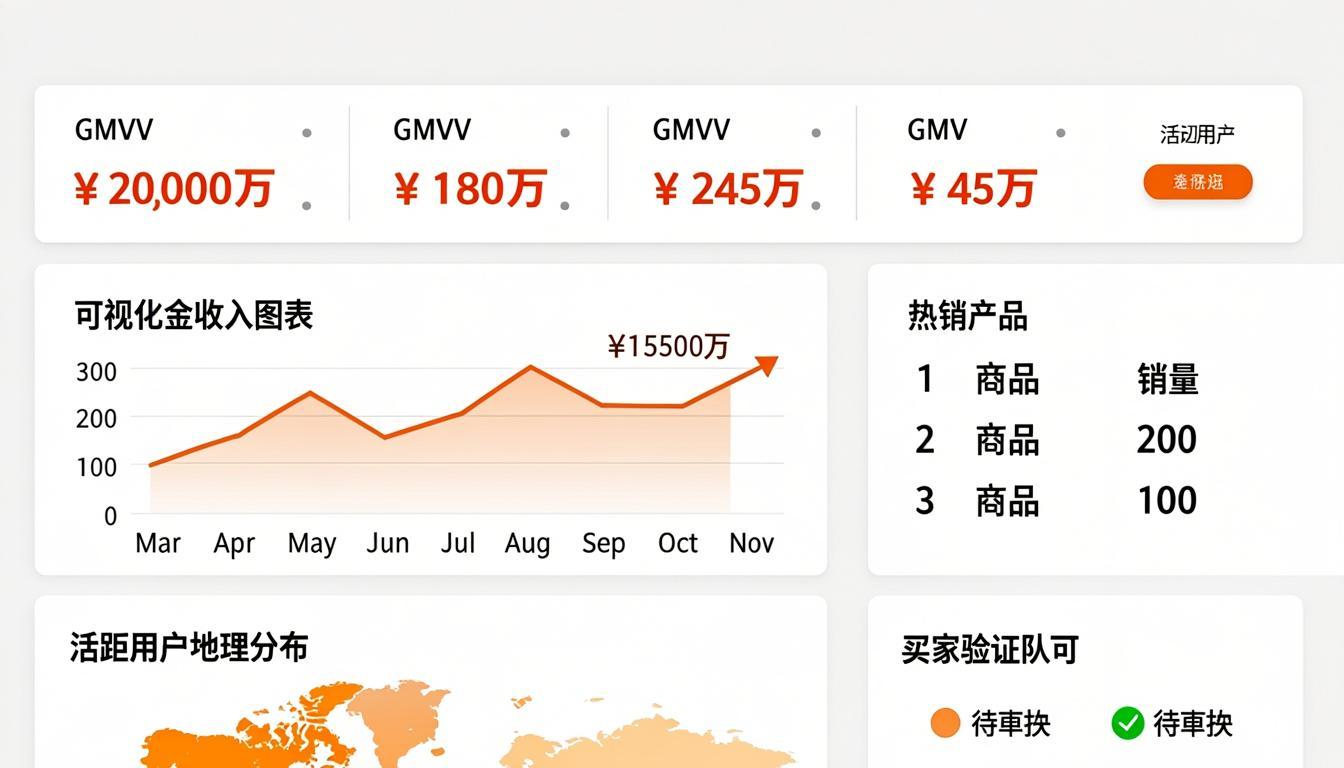Select the ¥ 20,000万 GMVV value
Image resolution: width=1344 pixels, height=768 pixels.
(174, 188)
